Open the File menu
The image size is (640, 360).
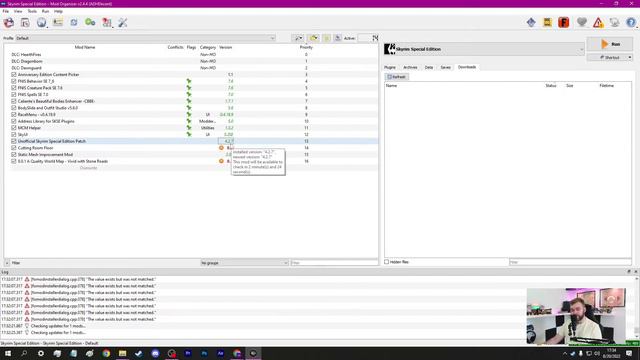tap(6, 11)
